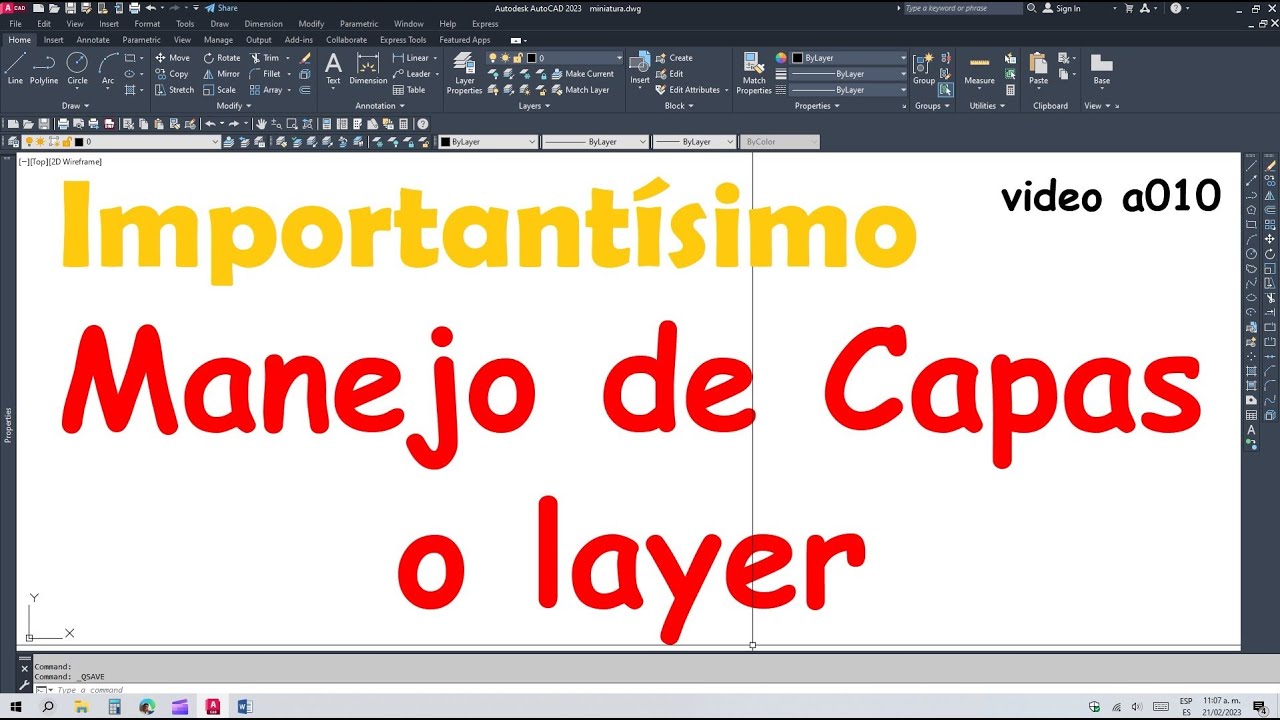Click Make Current layer button

(x=581, y=74)
